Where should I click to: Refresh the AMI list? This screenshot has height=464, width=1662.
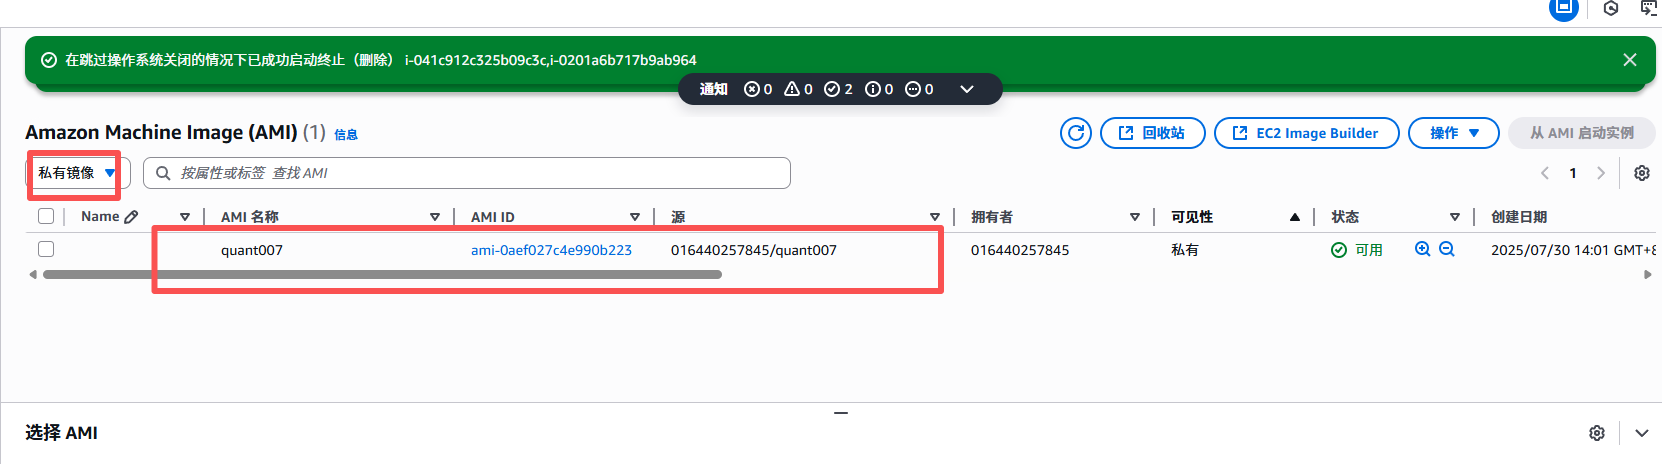point(1076,133)
